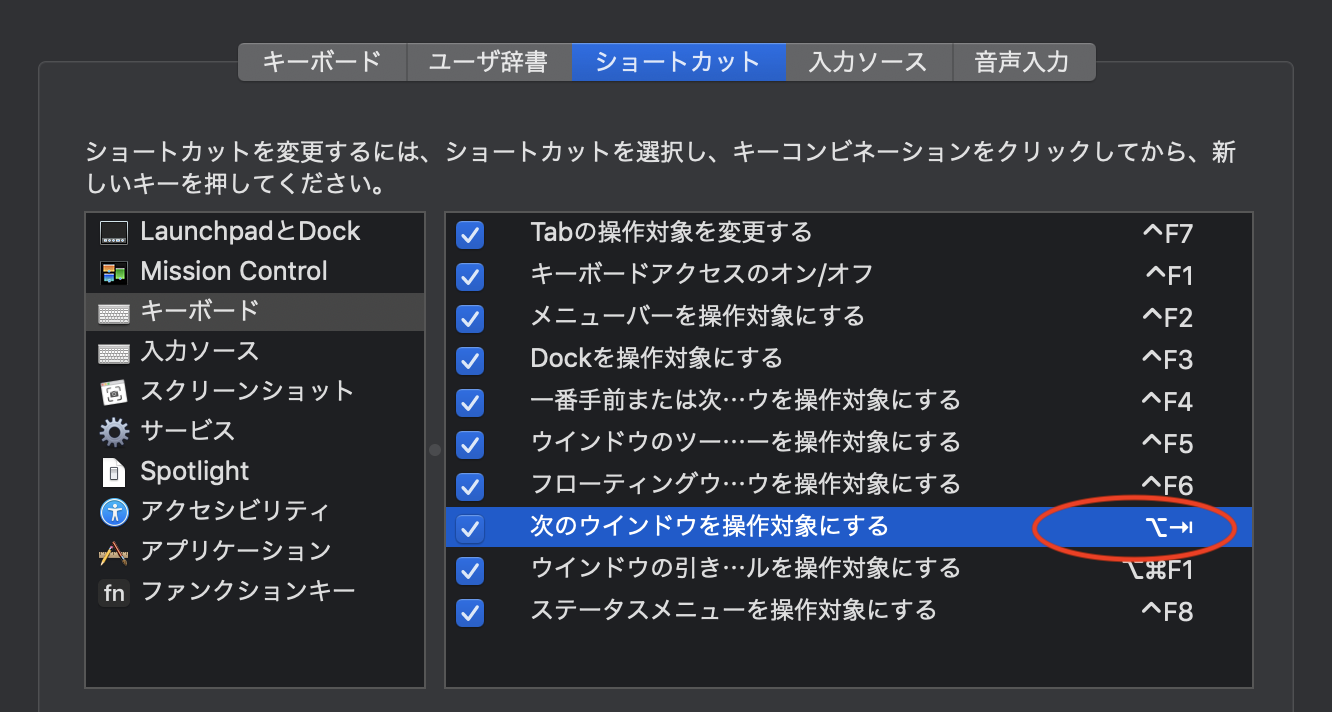Uncheck ステータスメニューを操作対象にする
This screenshot has height=712, width=1332.
click(x=469, y=613)
